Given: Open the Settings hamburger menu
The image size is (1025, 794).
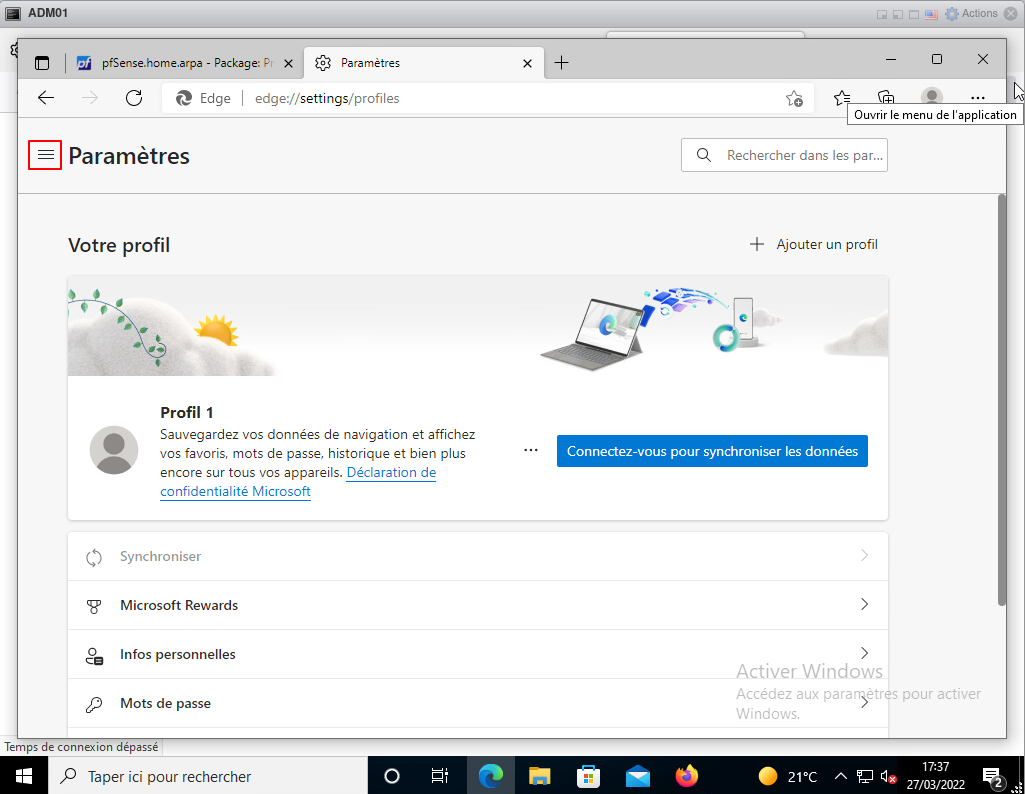Looking at the screenshot, I should [45, 155].
